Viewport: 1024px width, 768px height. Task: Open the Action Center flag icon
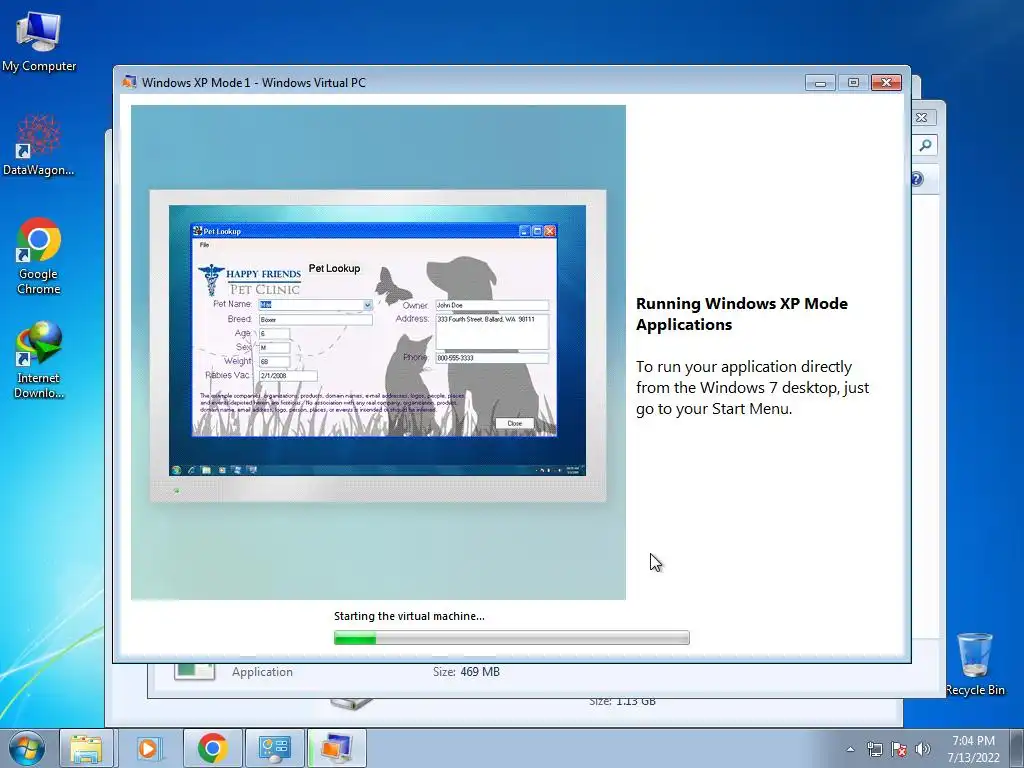tap(899, 749)
